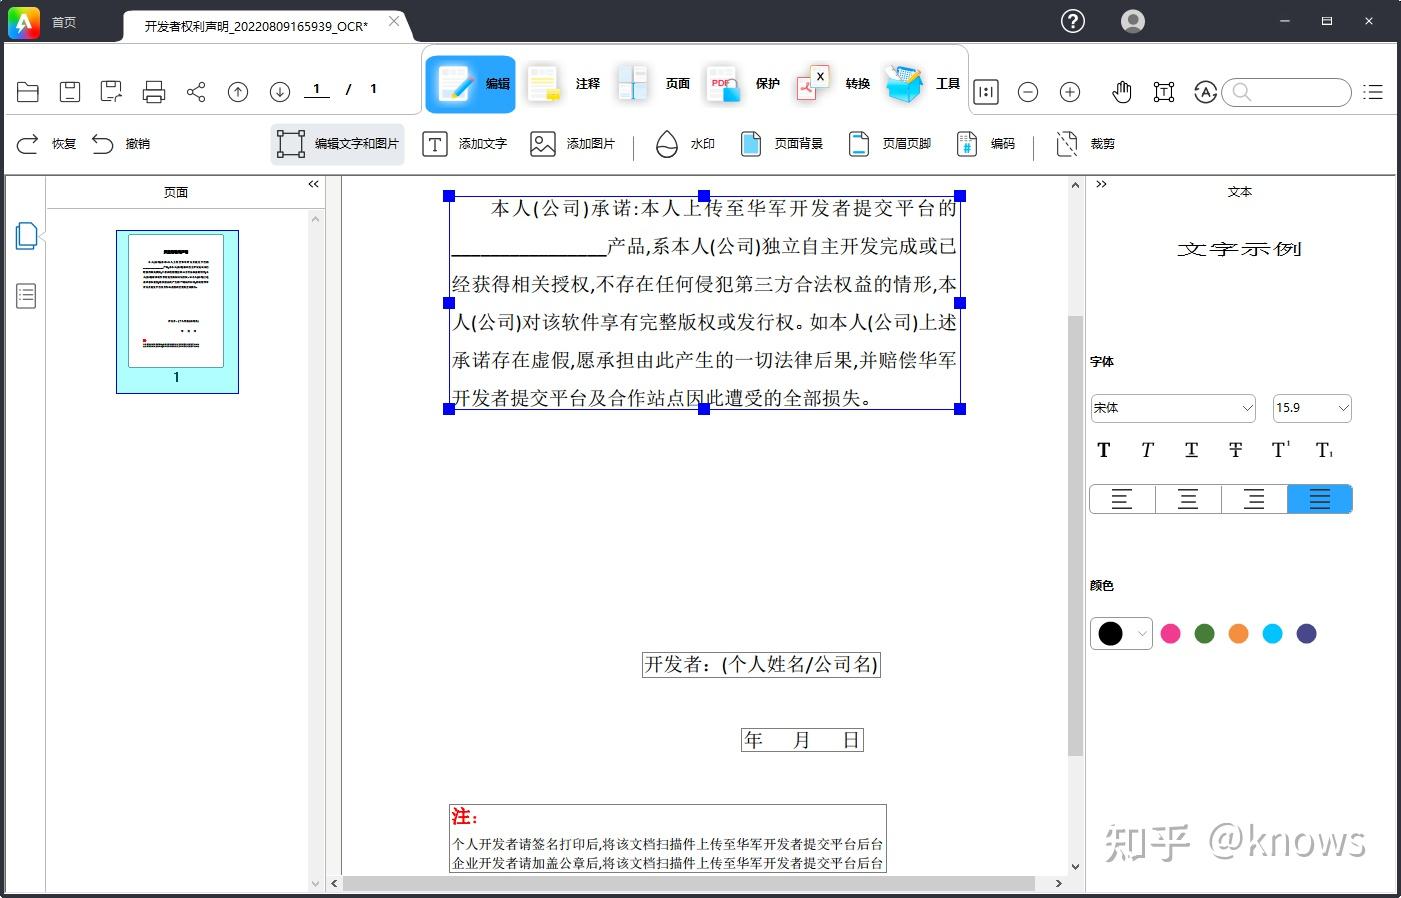Switch to the 保护 tab

(x=742, y=84)
